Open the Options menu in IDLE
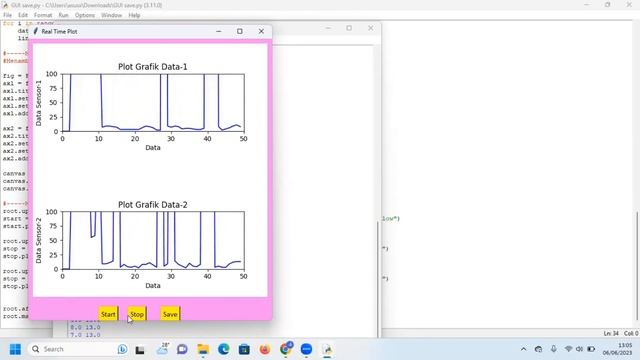The height and width of the screenshot is (360, 640). [85, 15]
